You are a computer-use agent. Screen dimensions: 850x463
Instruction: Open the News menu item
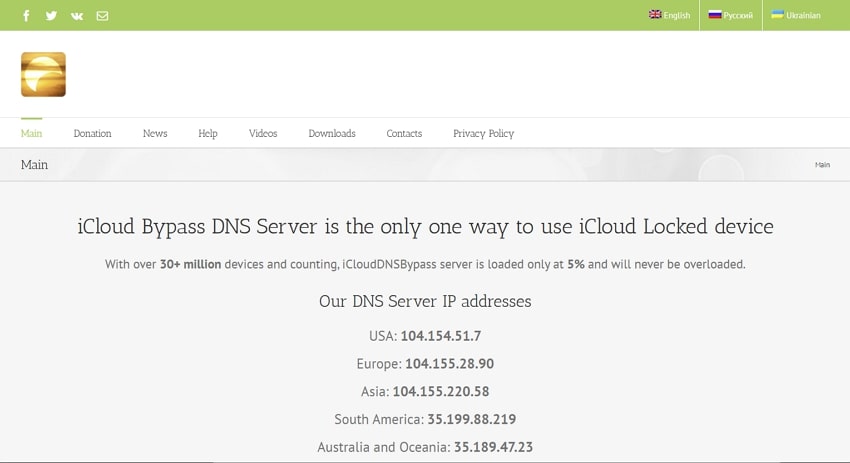(155, 133)
